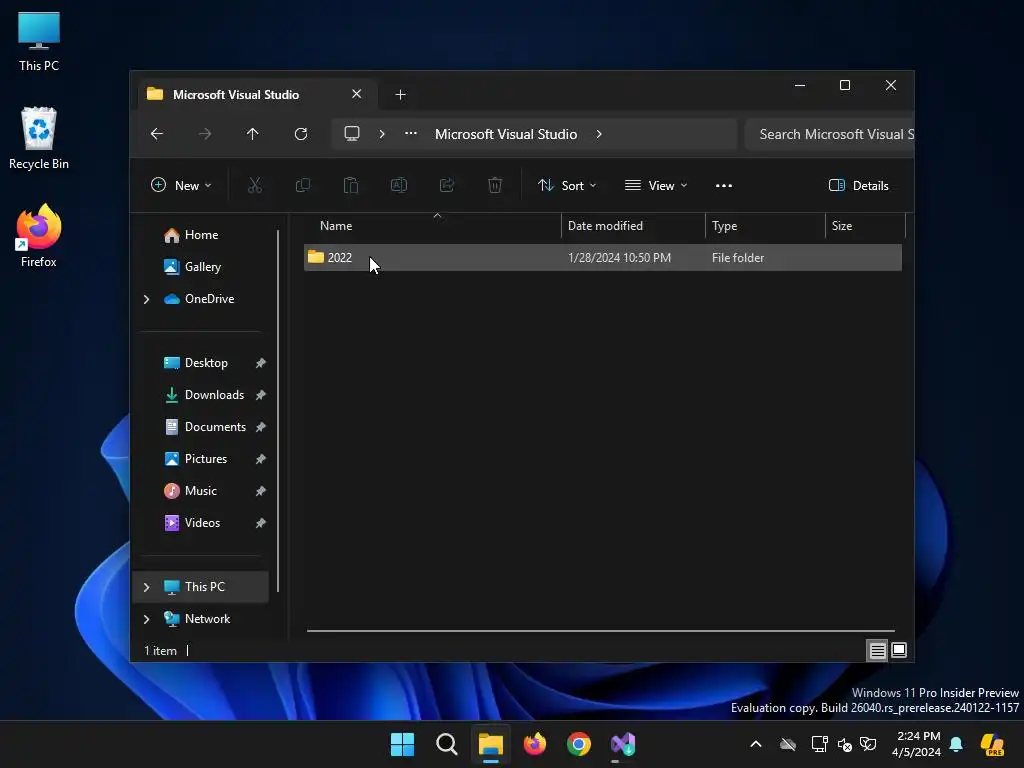
Task: Open the See more toolbar options
Action: [724, 185]
